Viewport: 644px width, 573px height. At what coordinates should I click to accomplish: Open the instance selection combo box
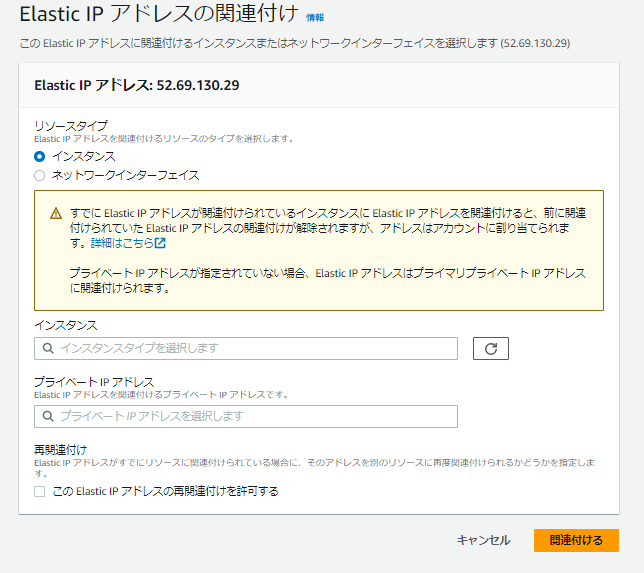[x=246, y=348]
